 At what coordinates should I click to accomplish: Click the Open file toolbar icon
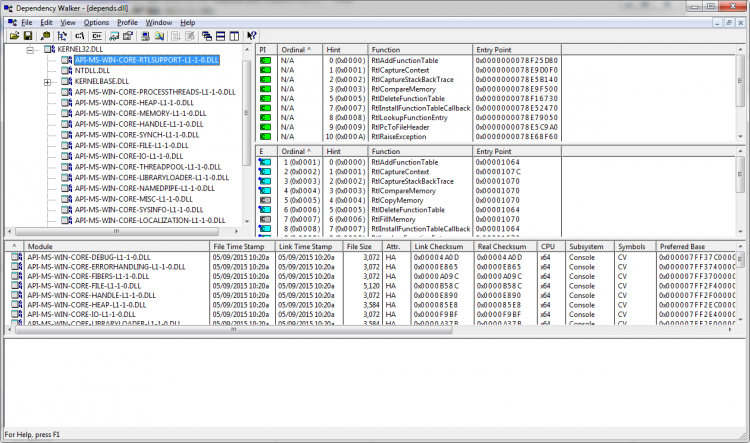click(x=14, y=36)
